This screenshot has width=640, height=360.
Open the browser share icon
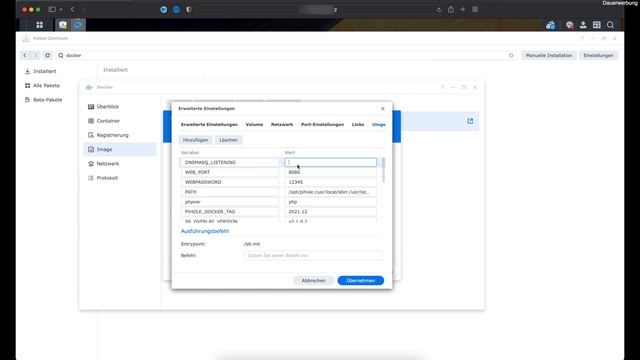tap(451, 9)
